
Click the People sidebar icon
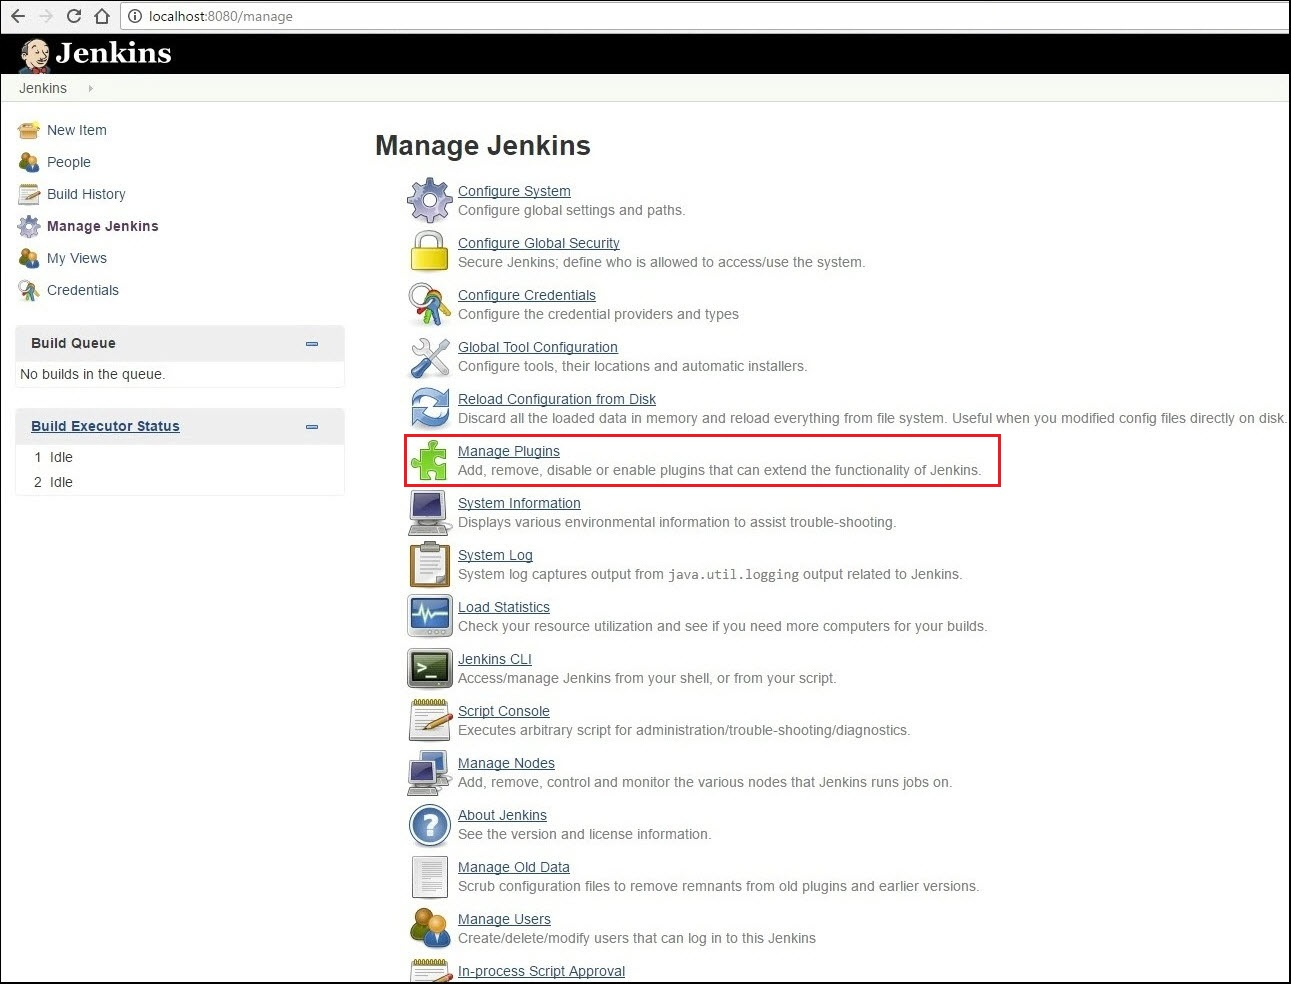pos(29,162)
